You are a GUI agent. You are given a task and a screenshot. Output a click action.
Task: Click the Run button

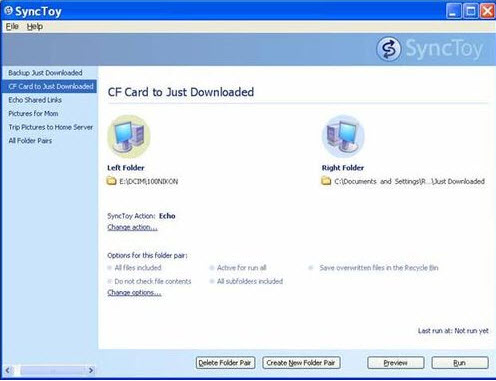click(x=460, y=363)
